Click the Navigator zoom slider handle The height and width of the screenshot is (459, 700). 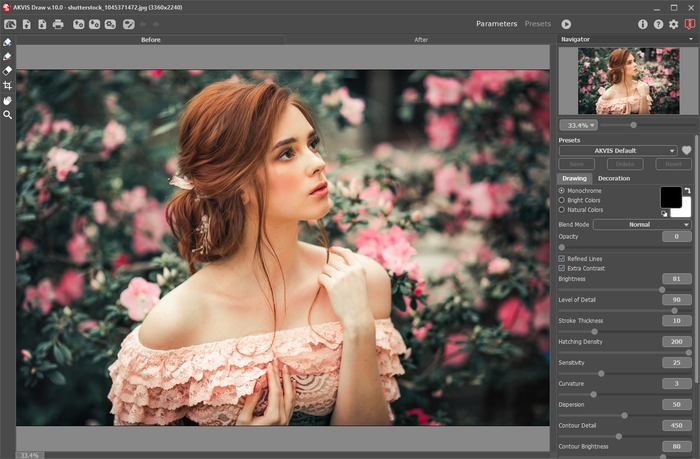[x=633, y=125]
